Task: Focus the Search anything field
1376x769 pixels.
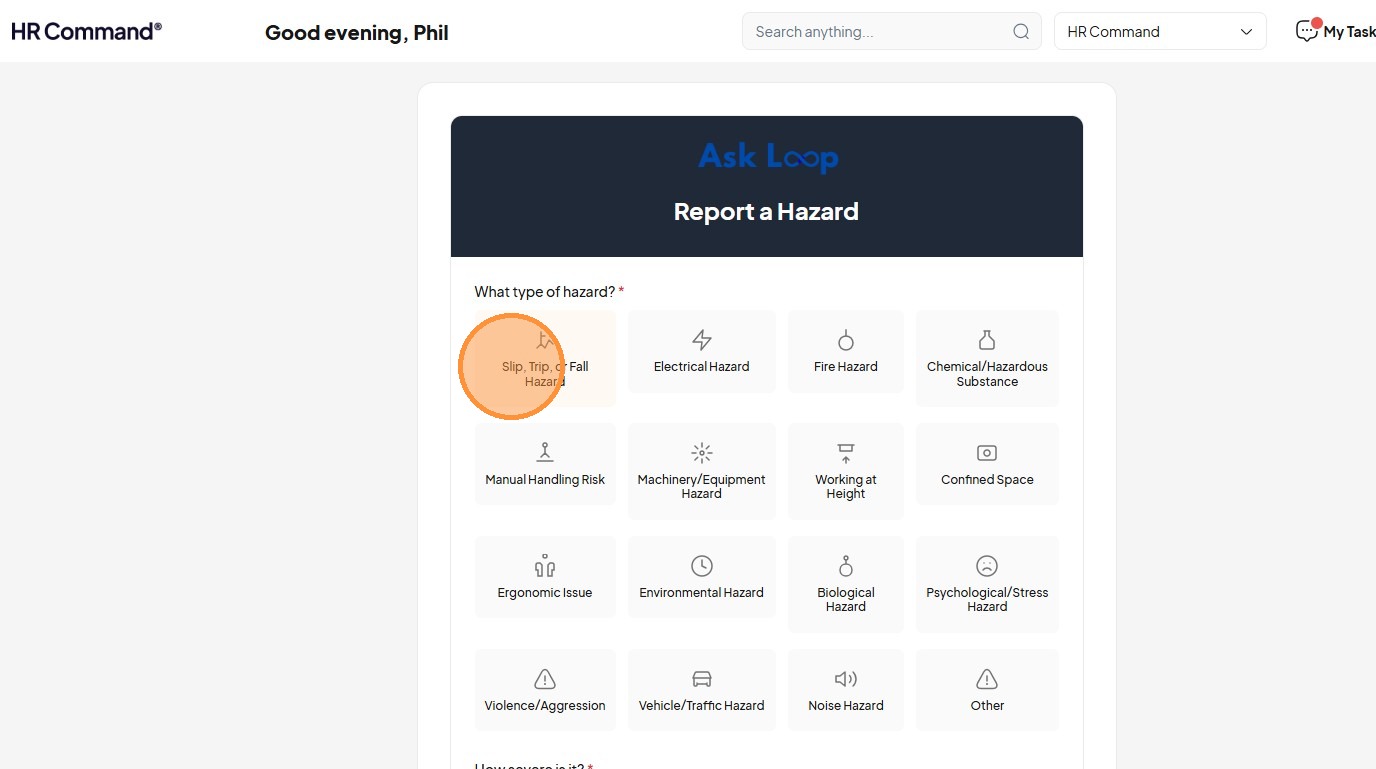Action: pyautogui.click(x=880, y=32)
